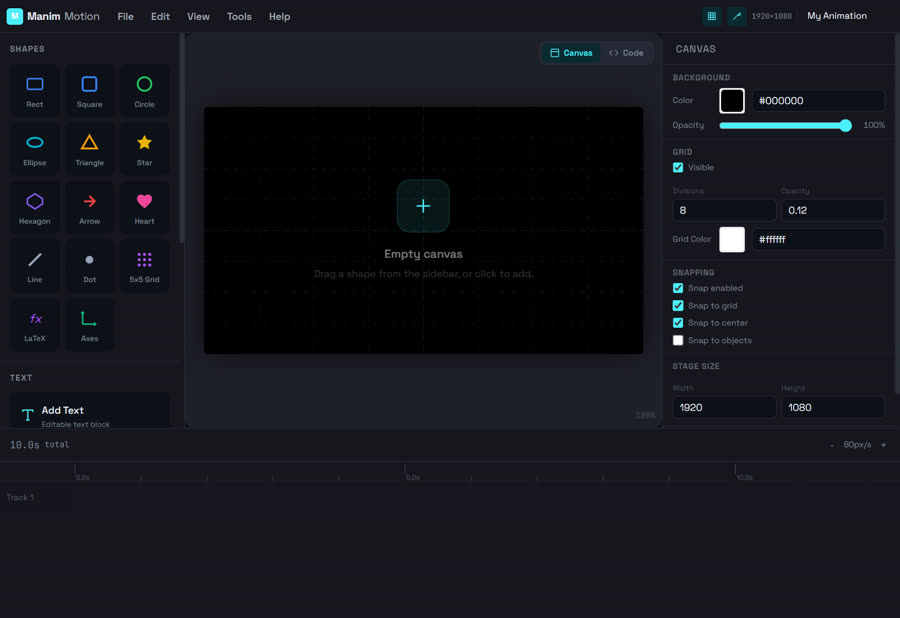Click the 0.0s timeline marker
900x618 pixels.
click(82, 477)
